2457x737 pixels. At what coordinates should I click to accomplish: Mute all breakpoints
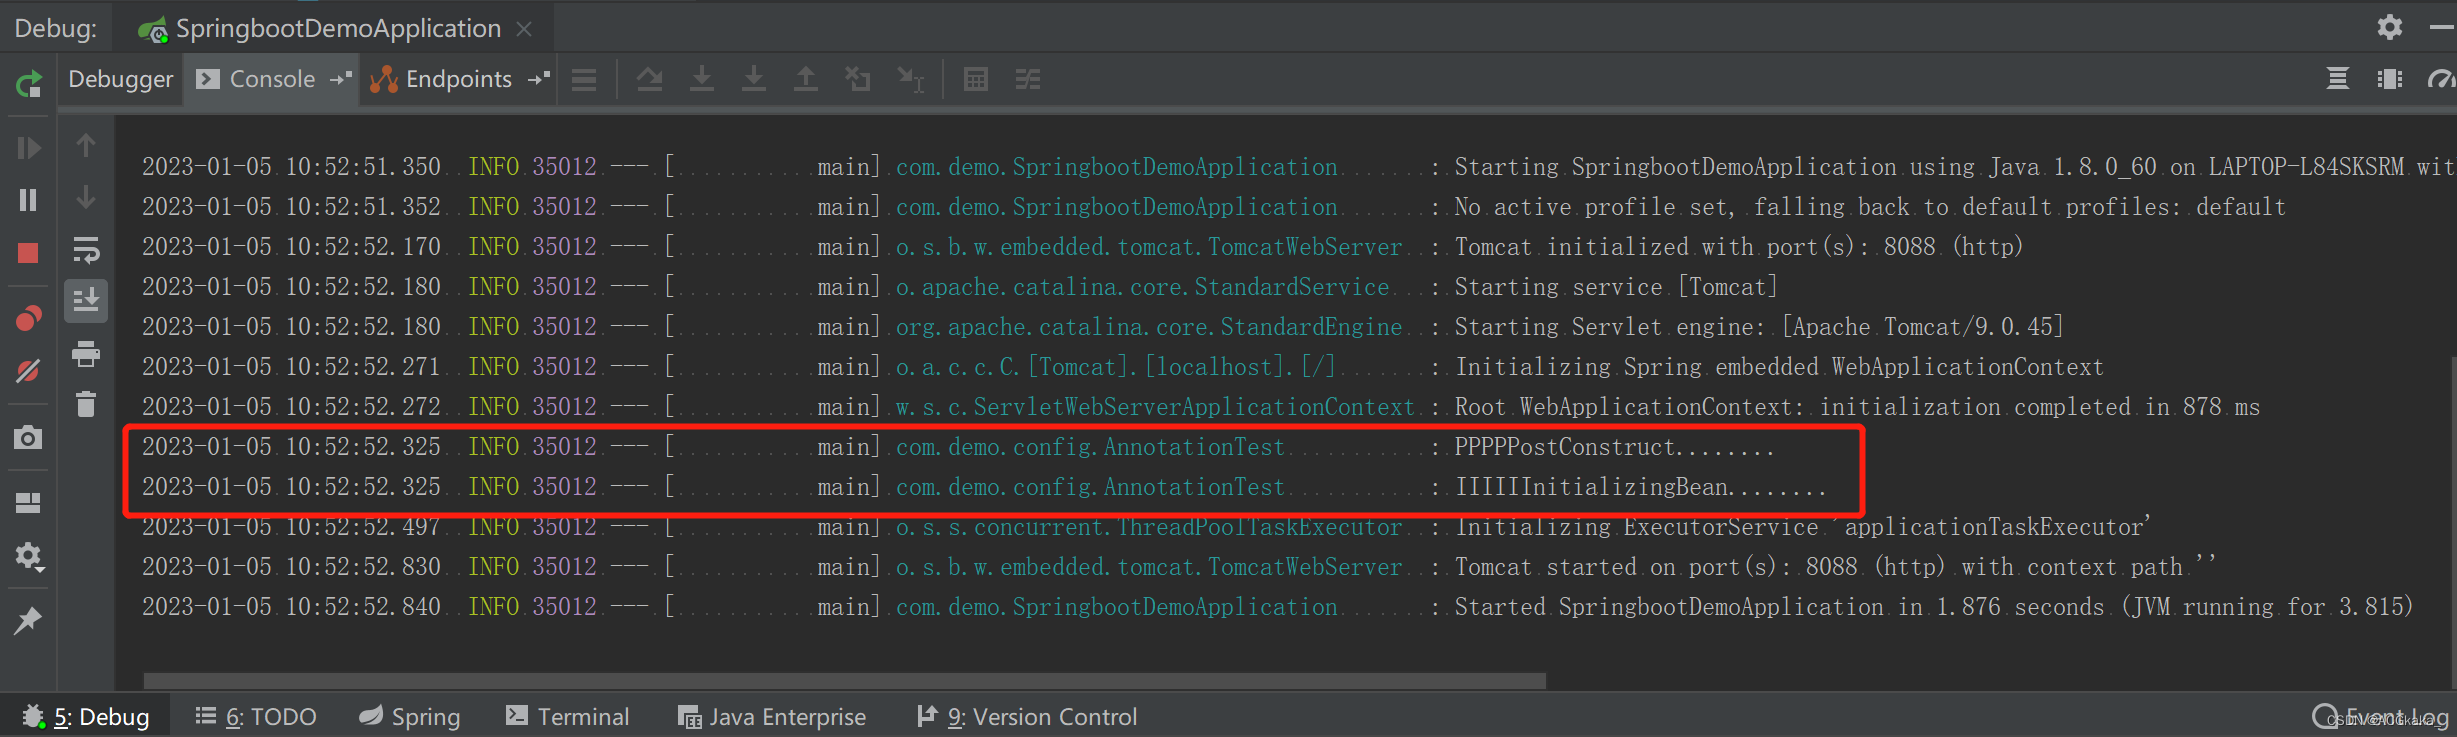[x=29, y=371]
